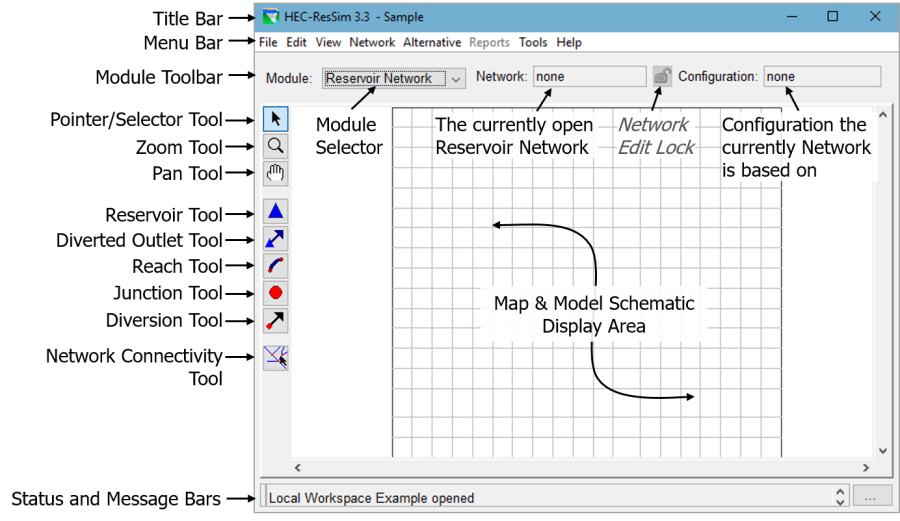The width and height of the screenshot is (900, 521).
Task: Open the Edit menu
Action: [x=296, y=42]
